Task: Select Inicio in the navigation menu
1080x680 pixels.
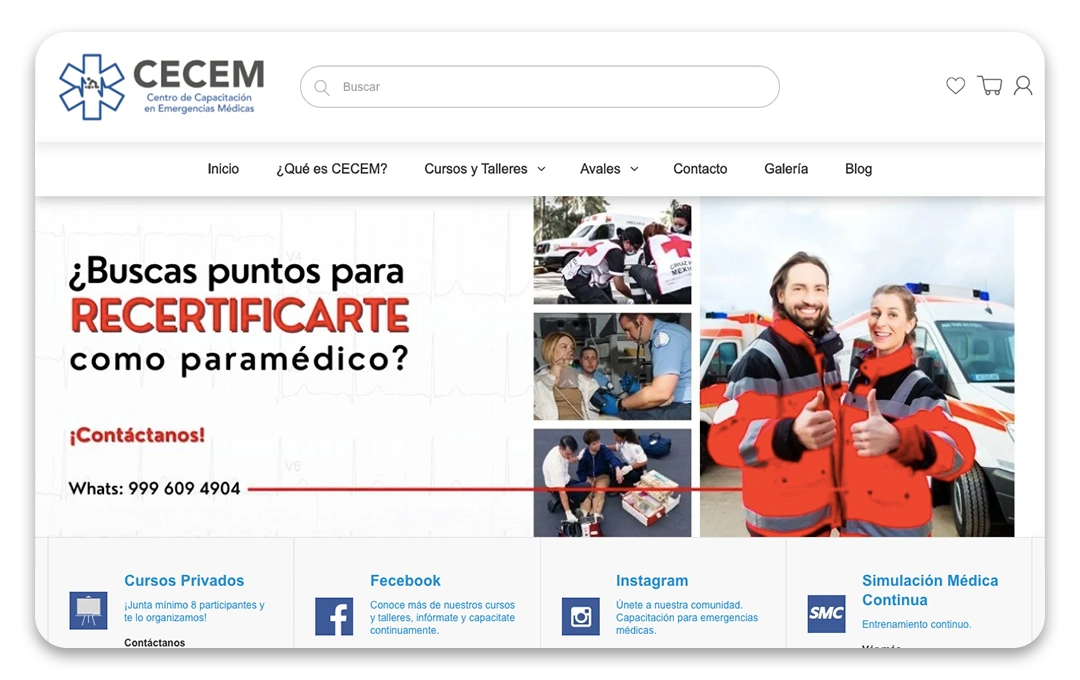Action: click(x=223, y=169)
